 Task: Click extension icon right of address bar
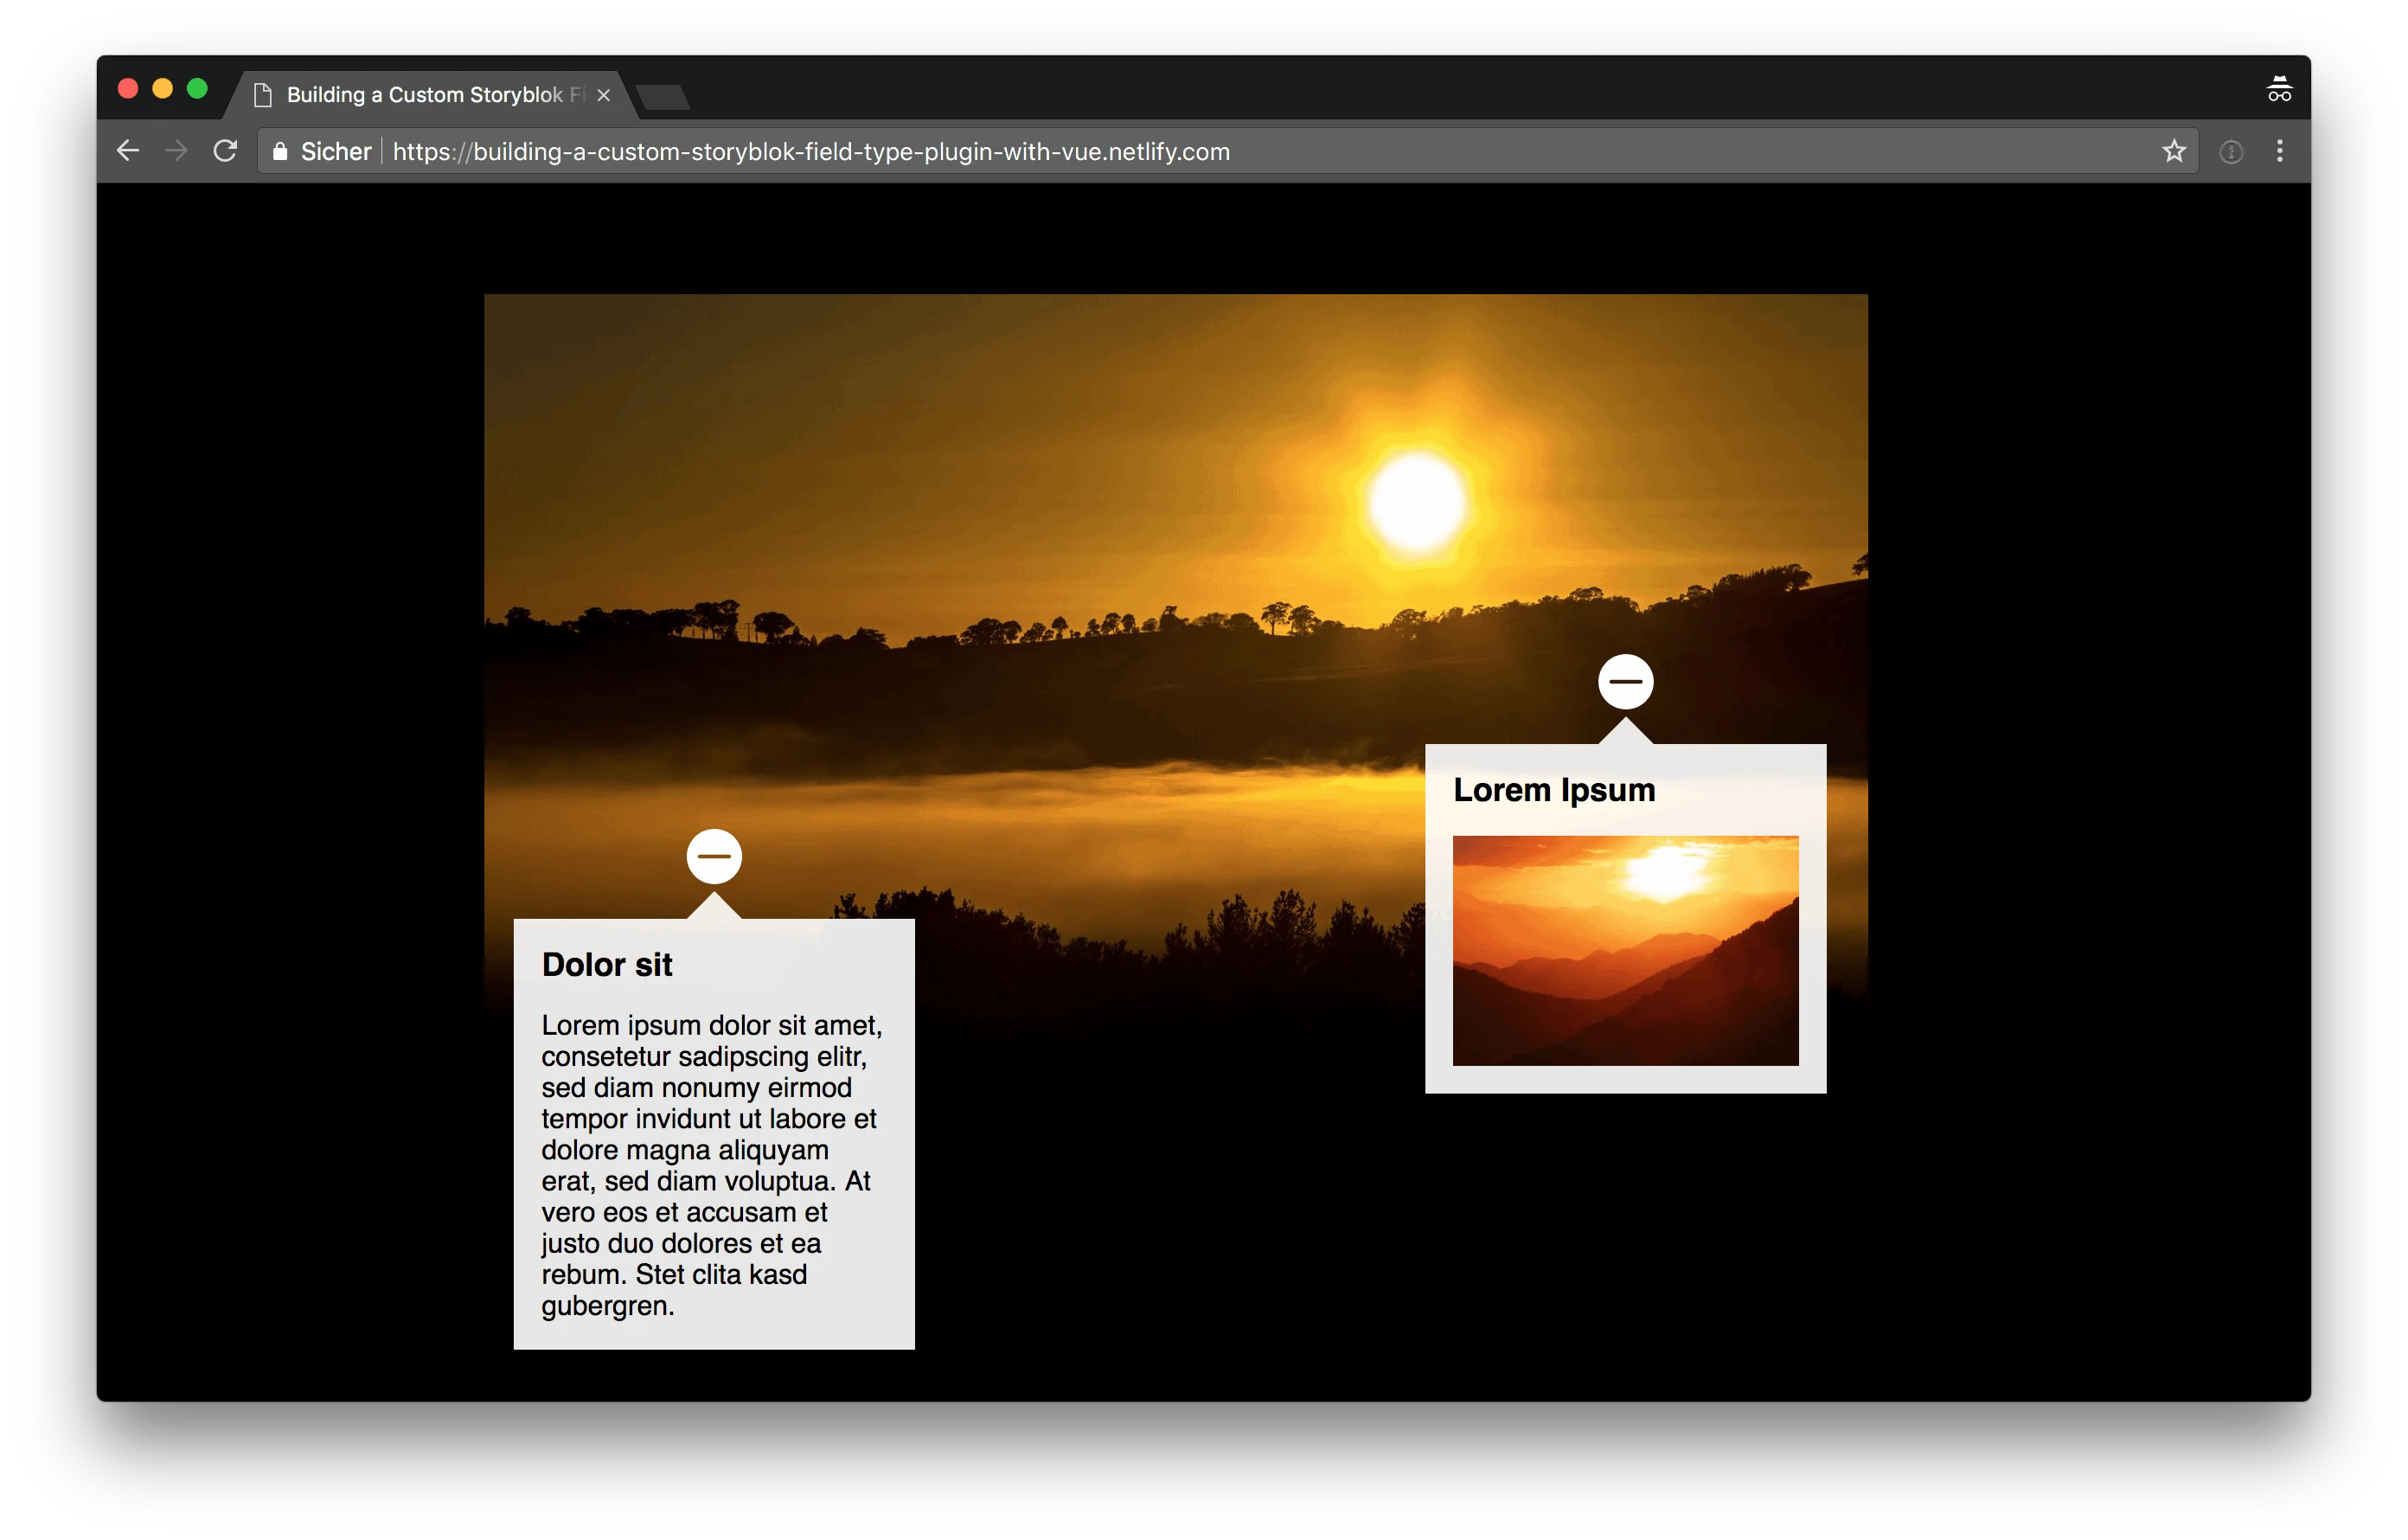pyautogui.click(x=2231, y=152)
